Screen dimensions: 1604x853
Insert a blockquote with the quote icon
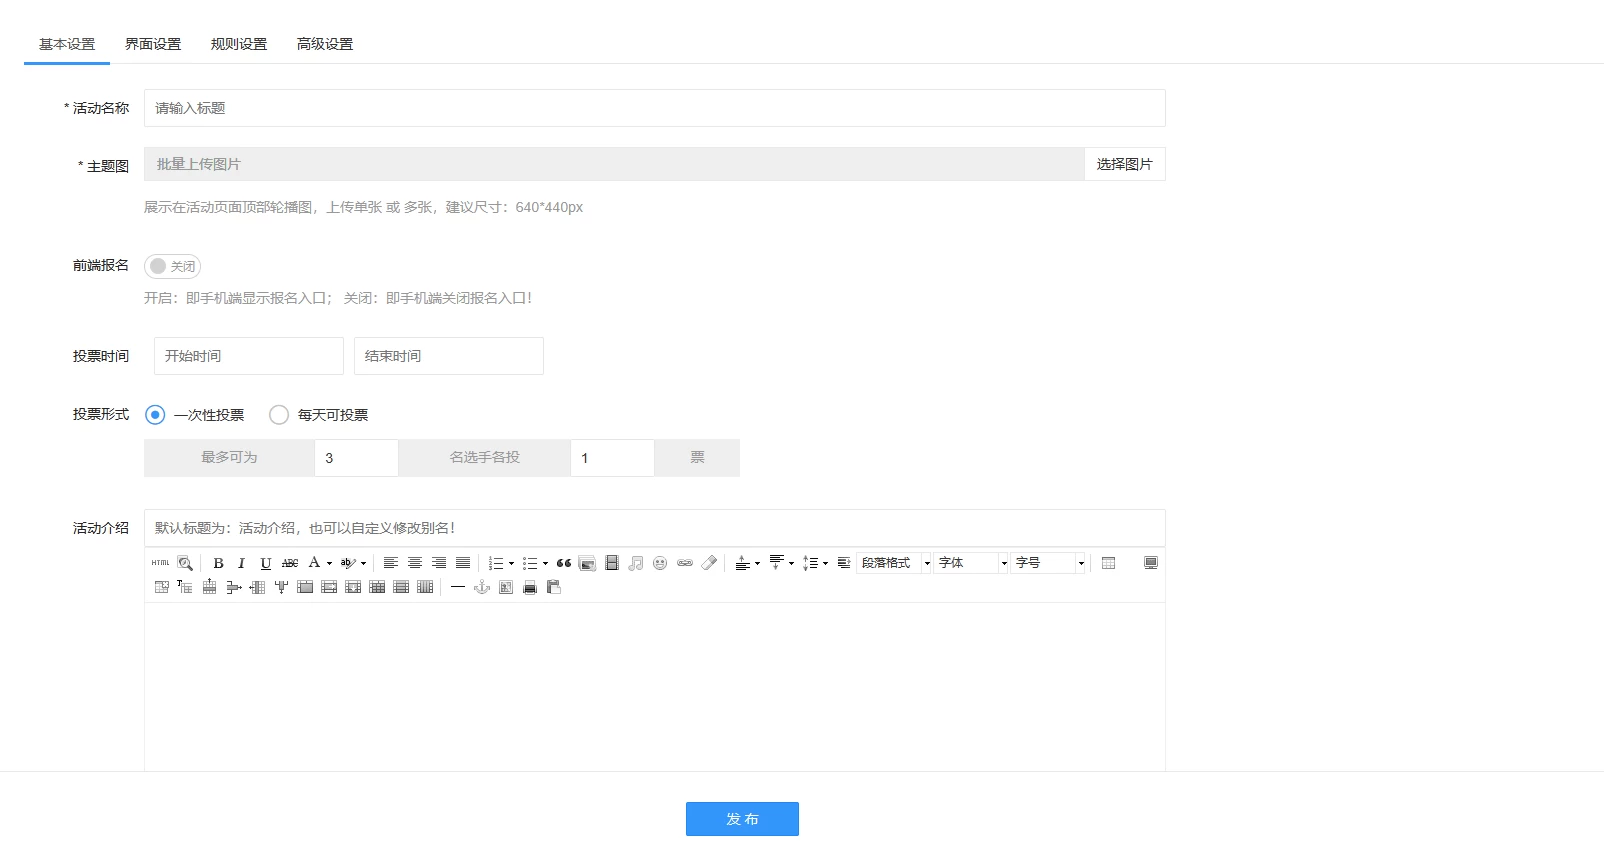[564, 563]
